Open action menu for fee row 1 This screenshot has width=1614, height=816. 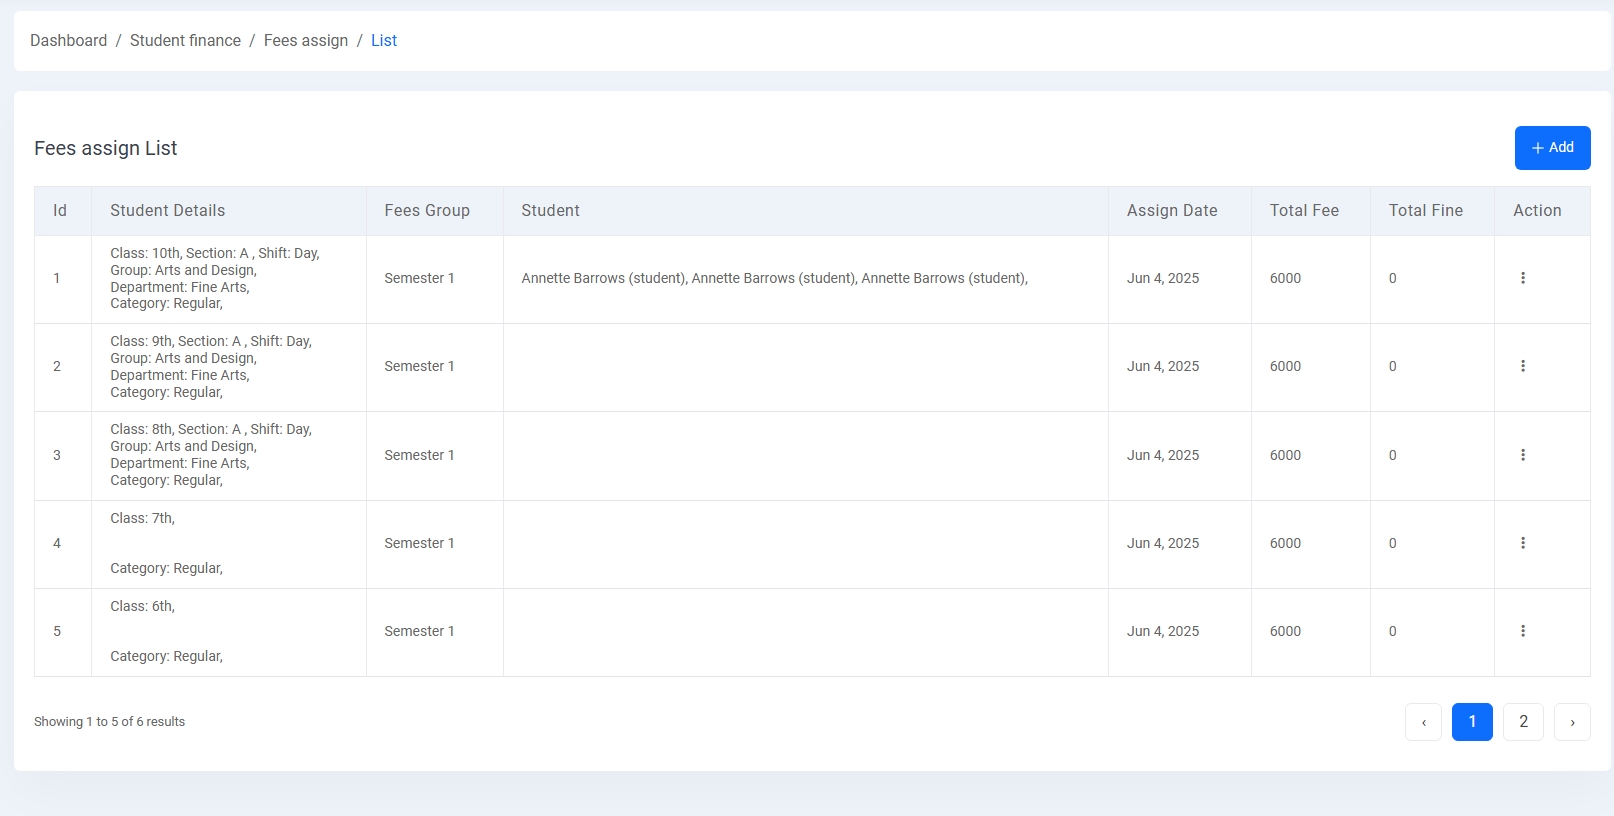tap(1522, 278)
